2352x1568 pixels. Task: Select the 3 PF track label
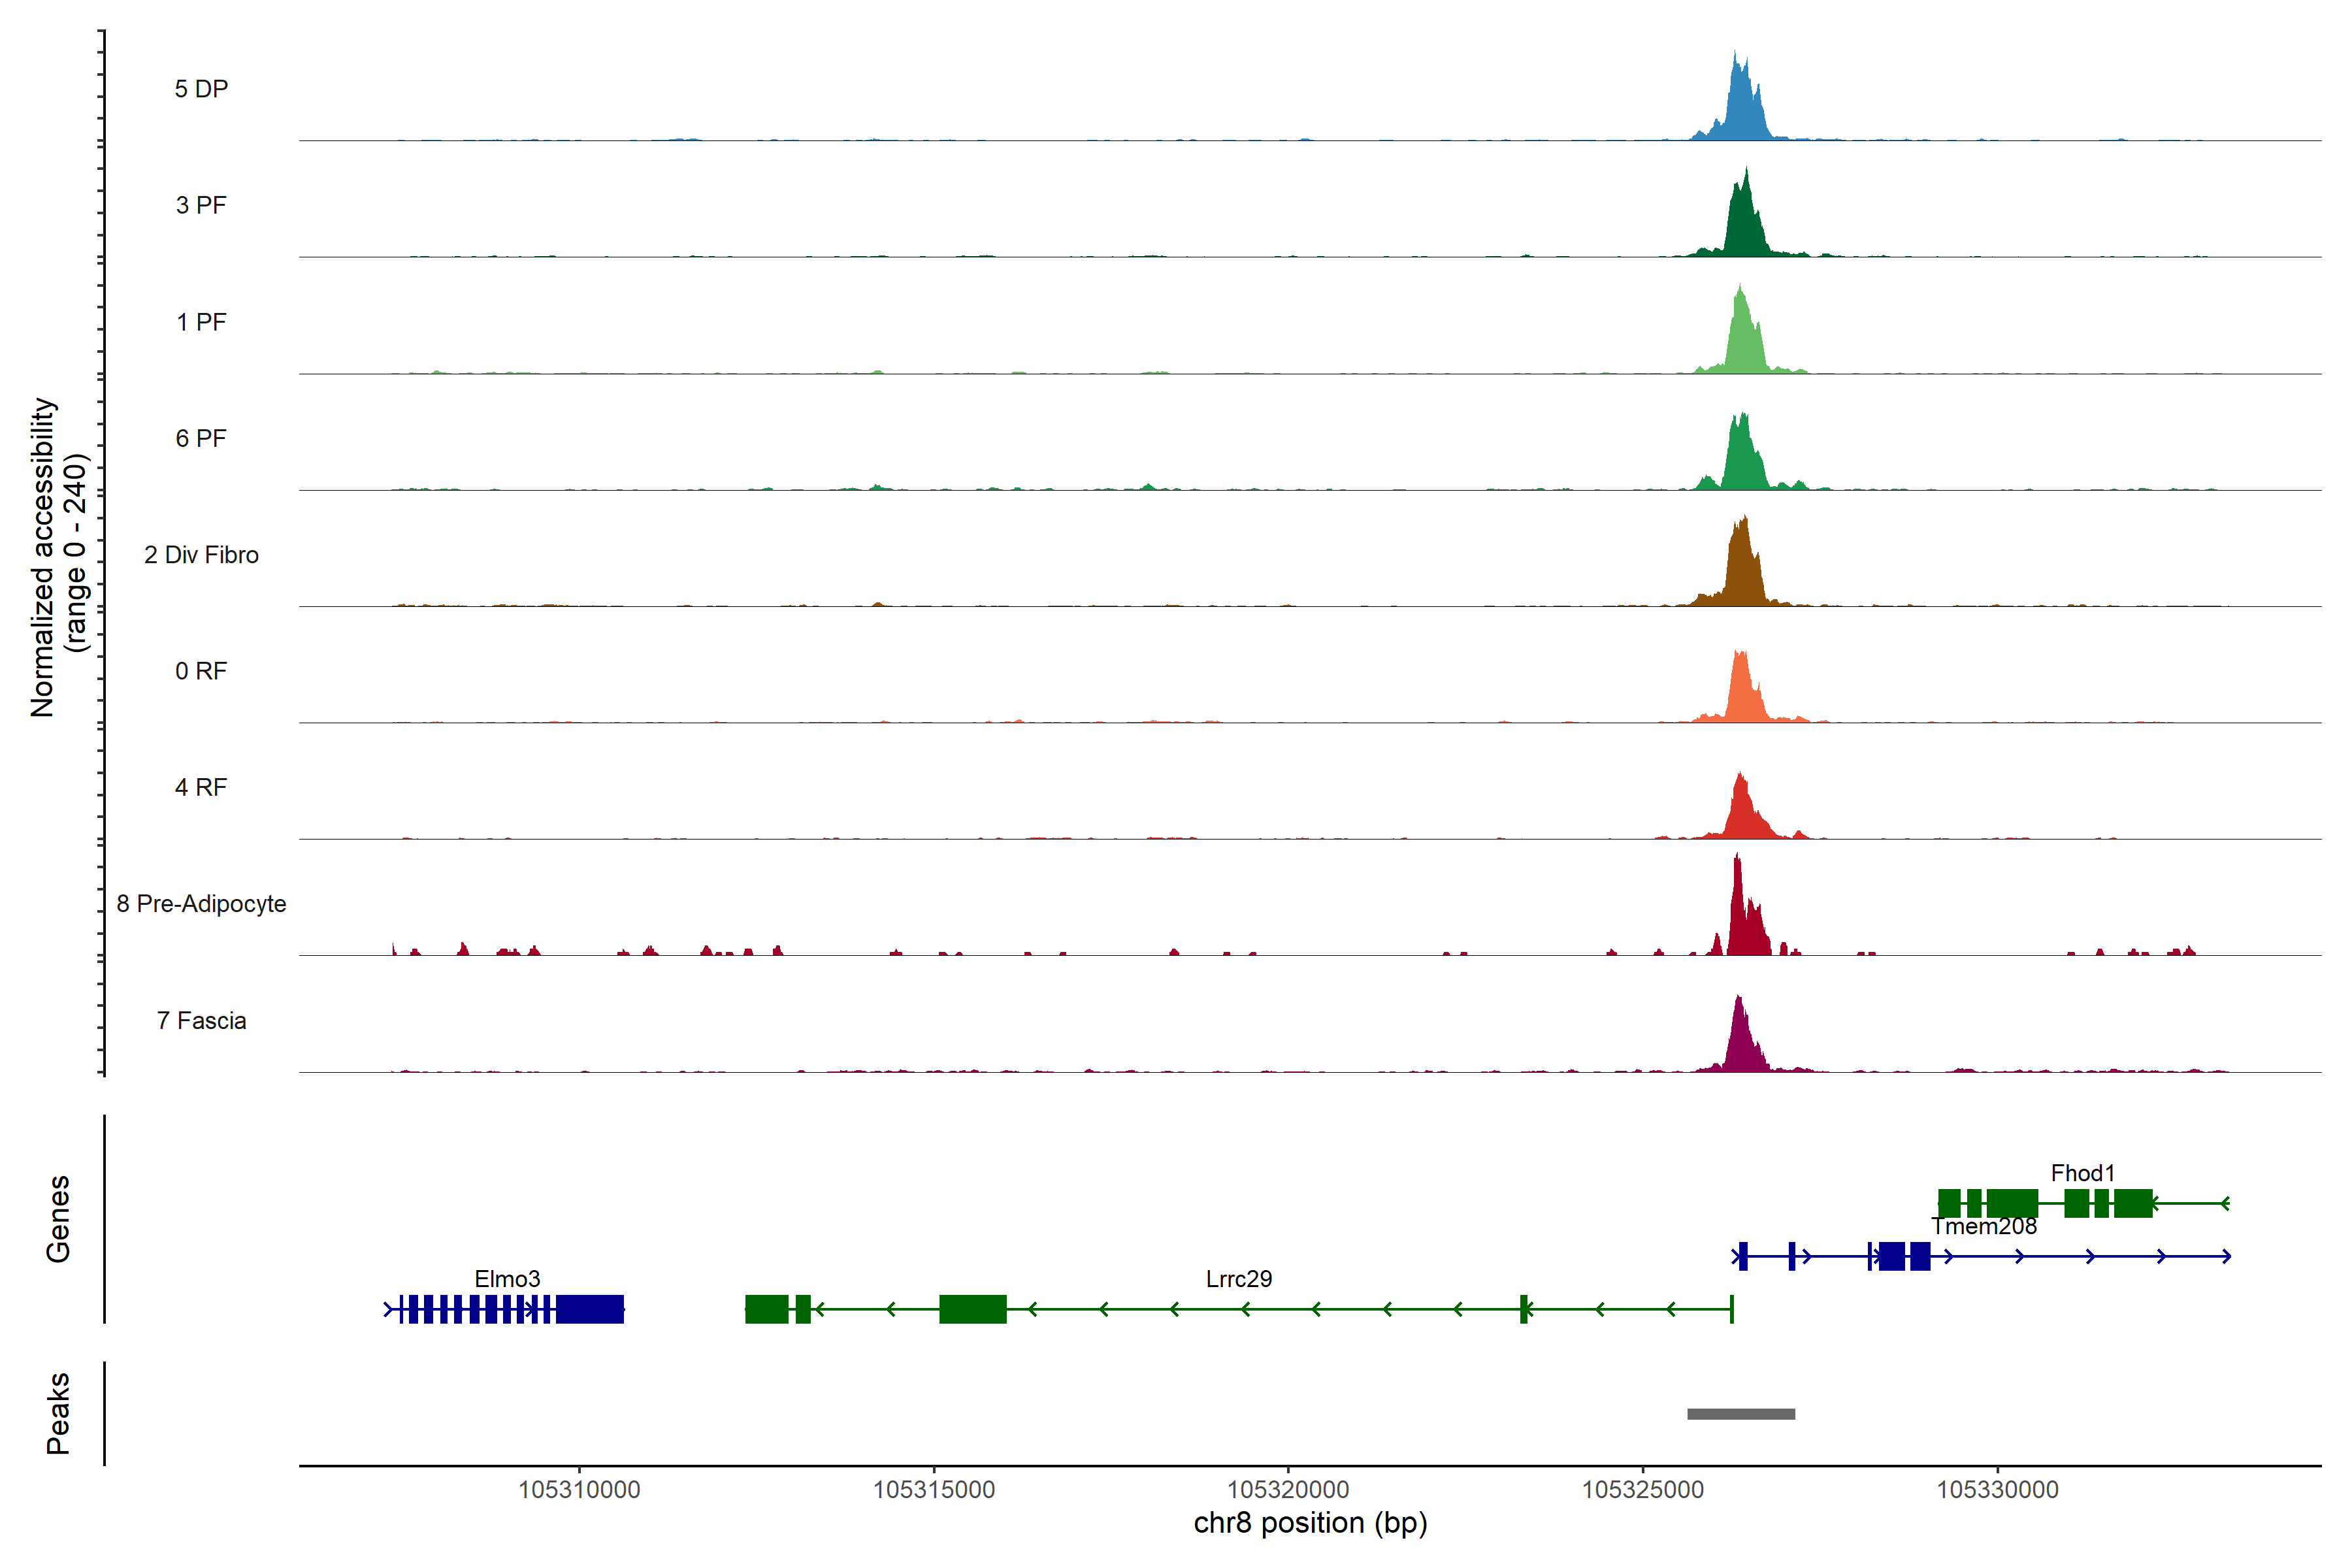[x=201, y=205]
